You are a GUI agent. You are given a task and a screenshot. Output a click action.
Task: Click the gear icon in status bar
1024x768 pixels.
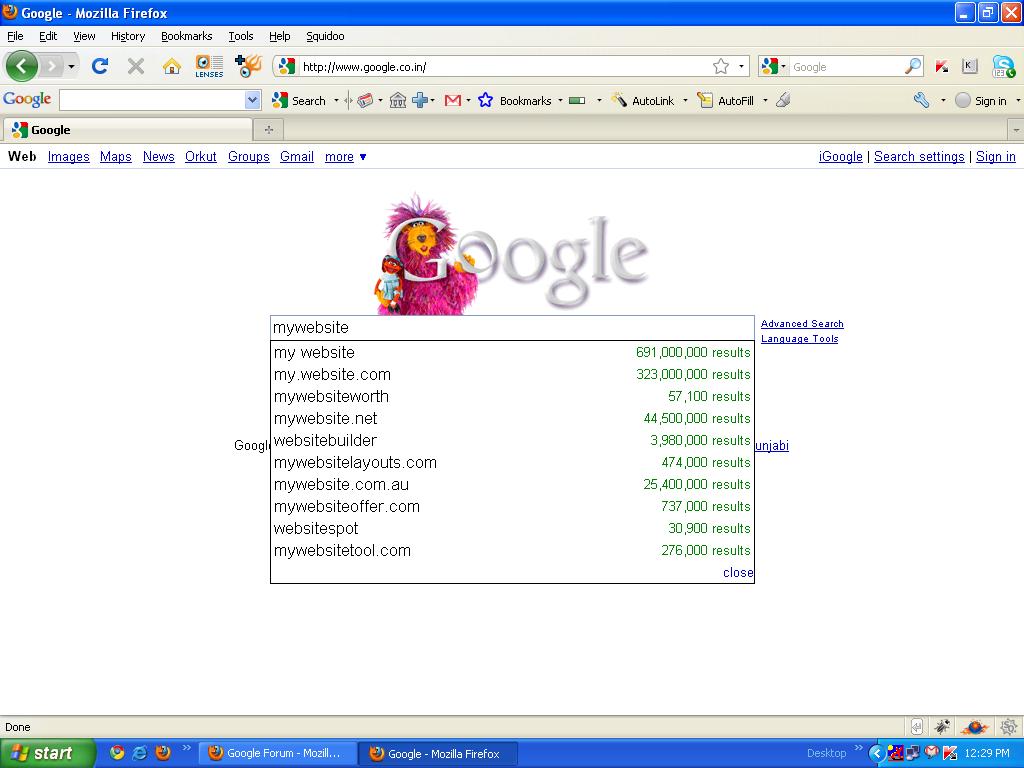pyautogui.click(x=1008, y=727)
